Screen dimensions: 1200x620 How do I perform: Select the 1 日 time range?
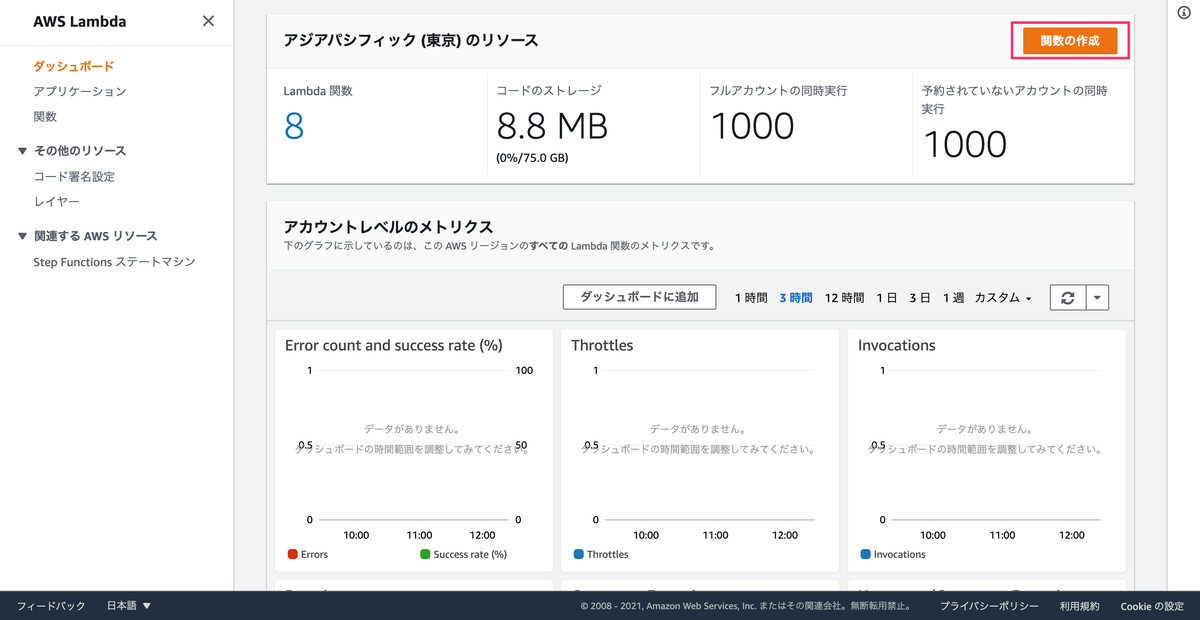[886, 298]
